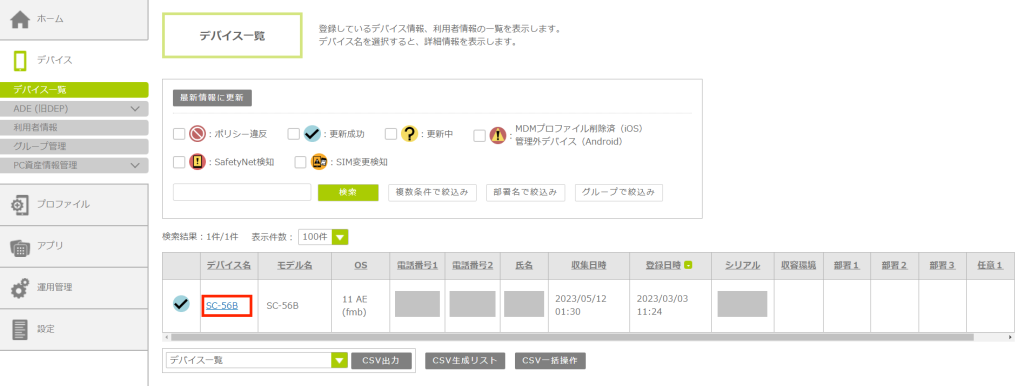Expand the PC資産情報管理 sidebar section
The height and width of the screenshot is (386, 1024).
click(x=135, y=165)
